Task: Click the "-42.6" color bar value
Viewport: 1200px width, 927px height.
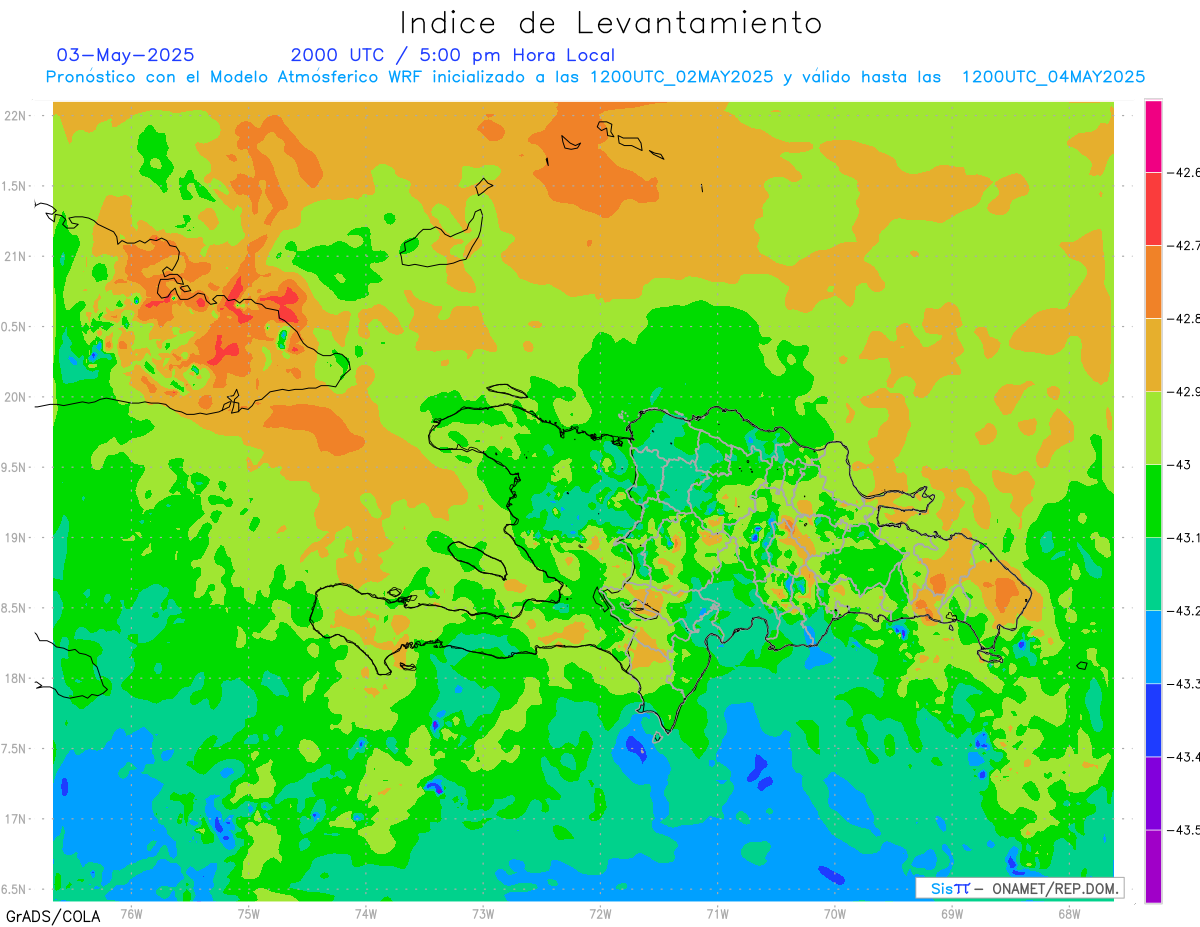Action: 1185,173
